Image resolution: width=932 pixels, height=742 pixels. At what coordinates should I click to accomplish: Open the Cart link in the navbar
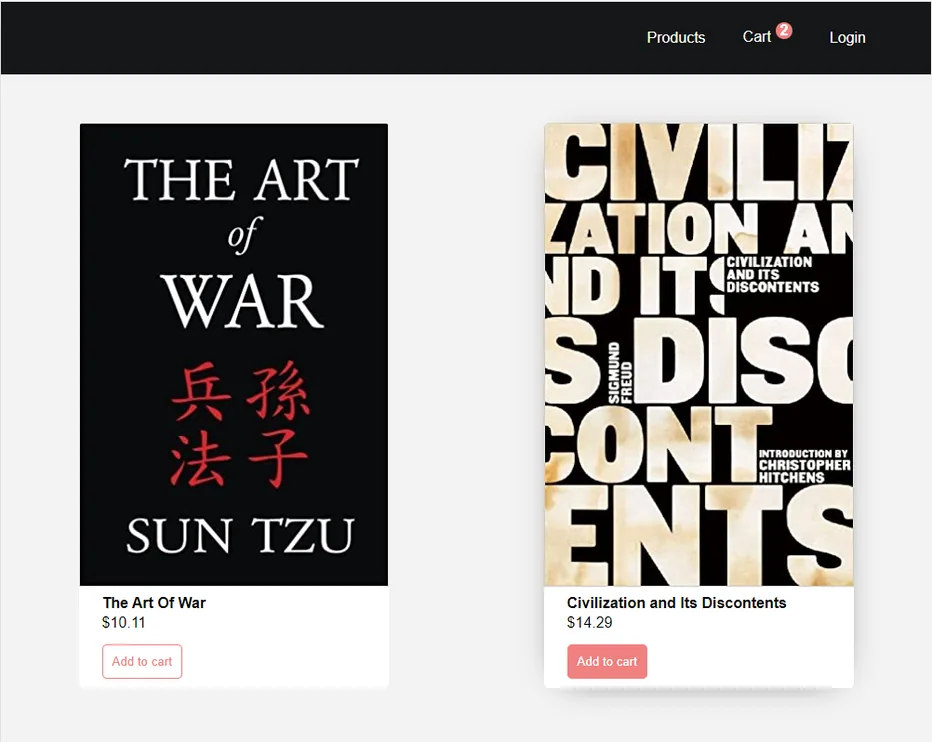click(x=757, y=37)
